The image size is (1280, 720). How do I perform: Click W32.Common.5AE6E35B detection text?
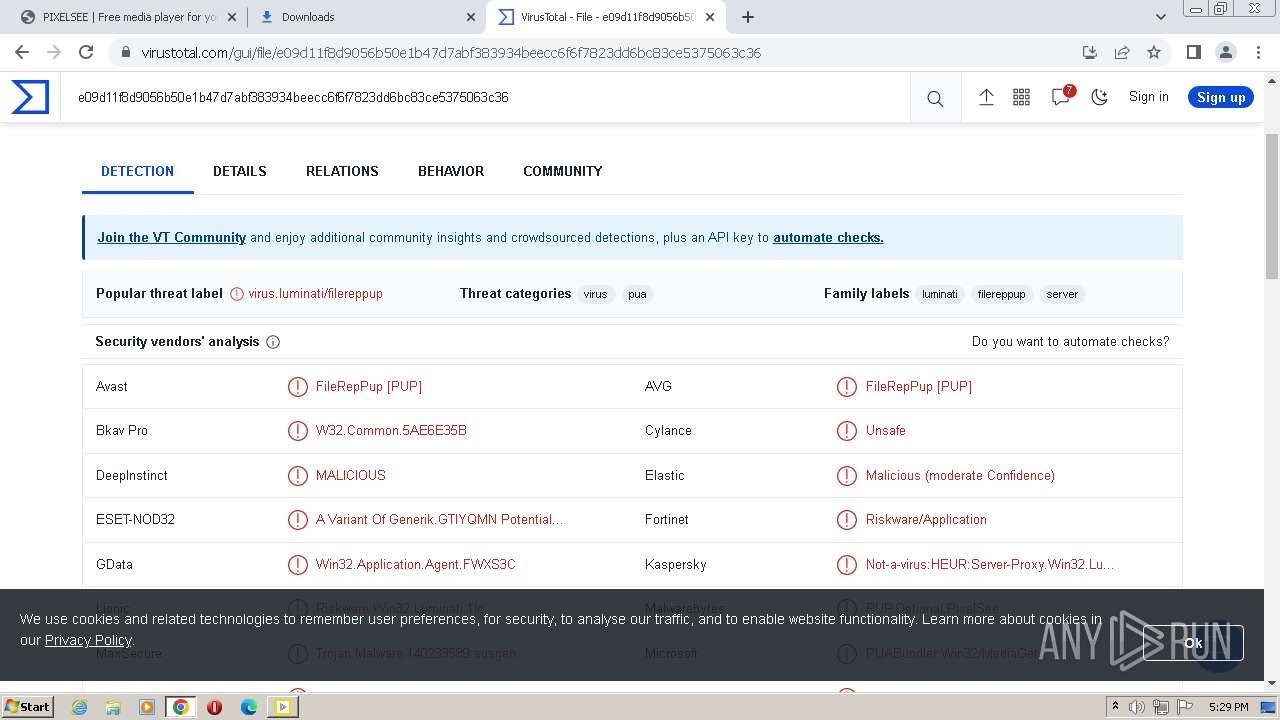pos(391,430)
